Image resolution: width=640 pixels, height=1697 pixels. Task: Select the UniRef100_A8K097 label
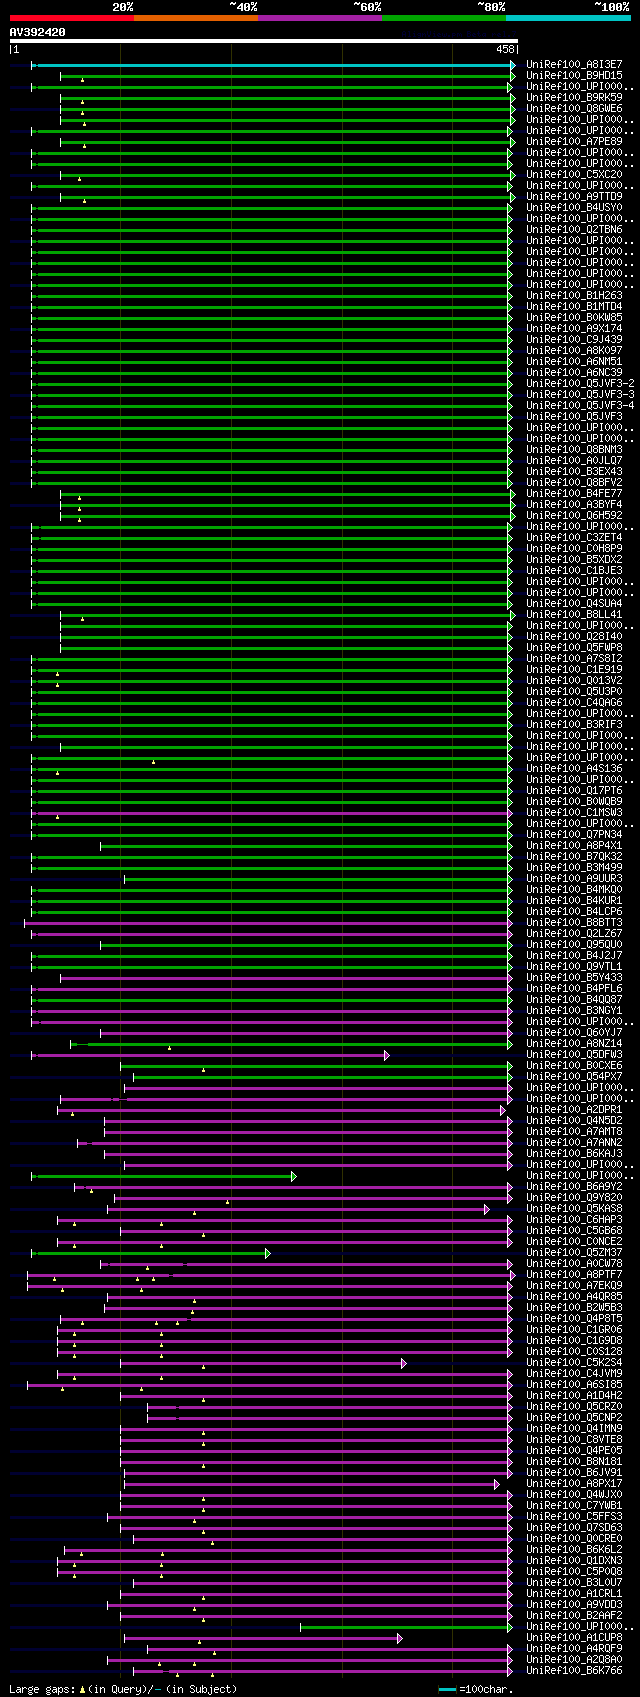574,350
